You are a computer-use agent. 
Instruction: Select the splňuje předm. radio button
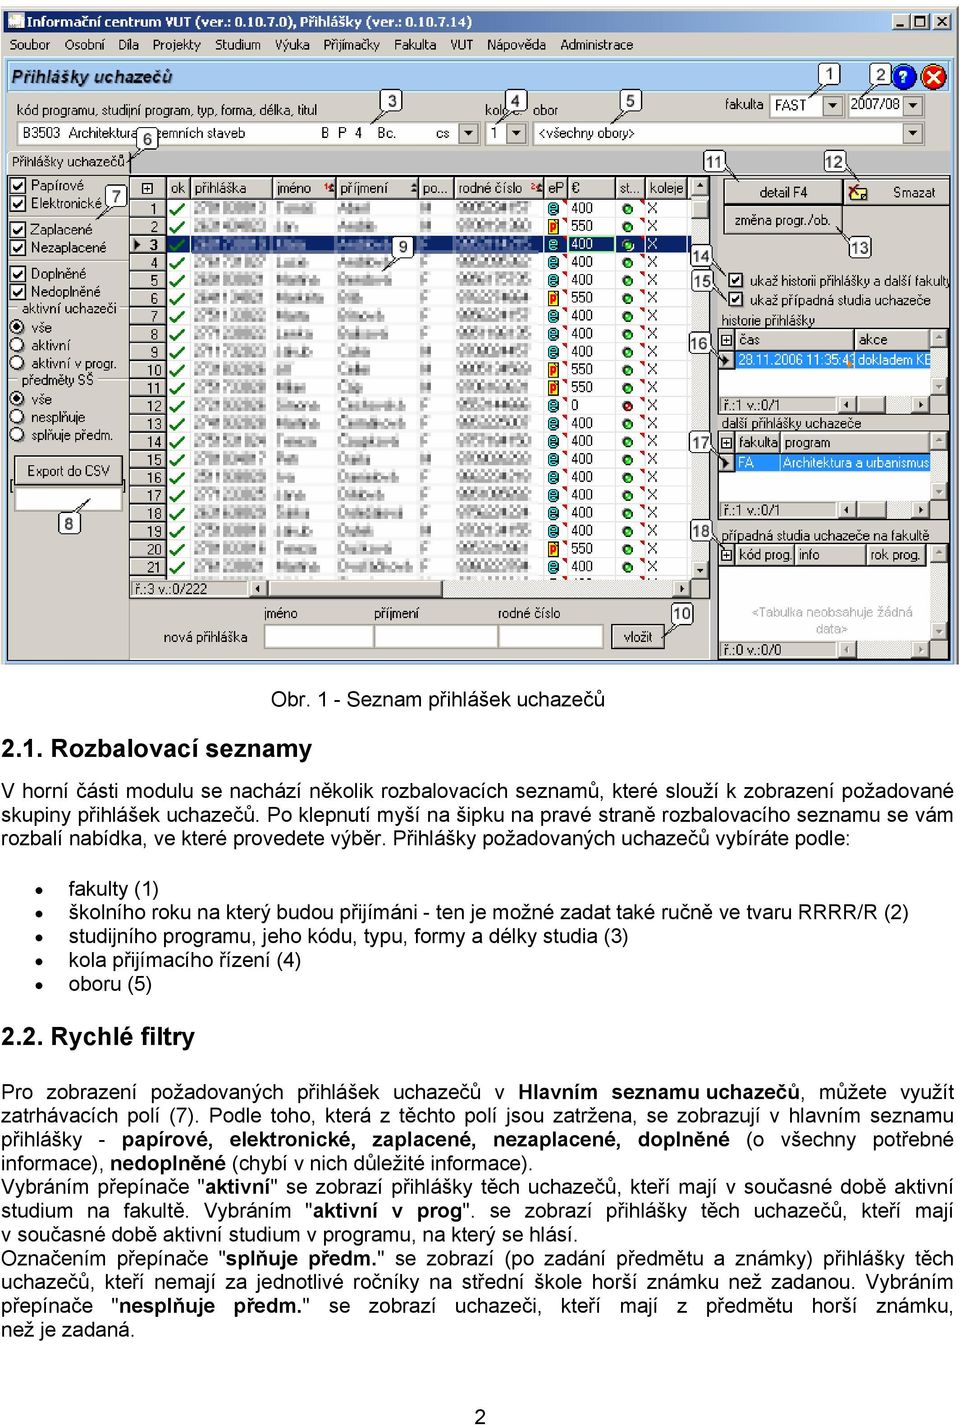point(17,435)
